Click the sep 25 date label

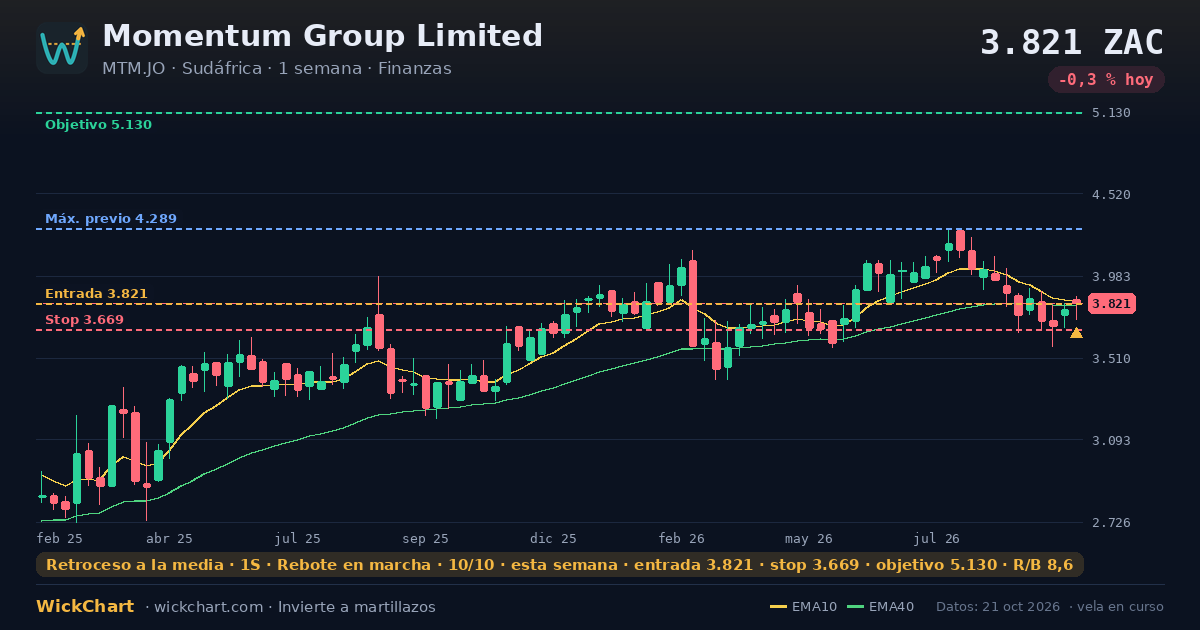point(426,538)
